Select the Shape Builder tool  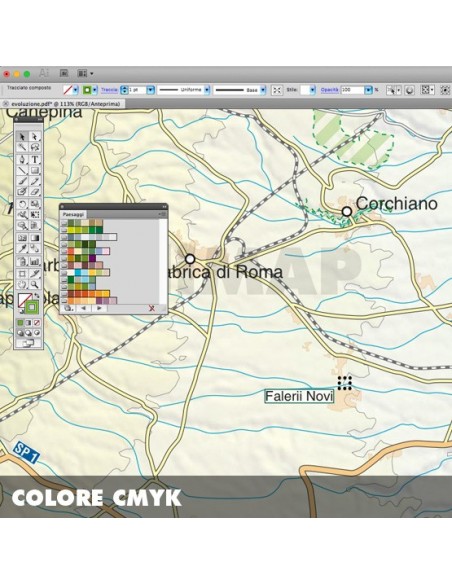coord(22,226)
